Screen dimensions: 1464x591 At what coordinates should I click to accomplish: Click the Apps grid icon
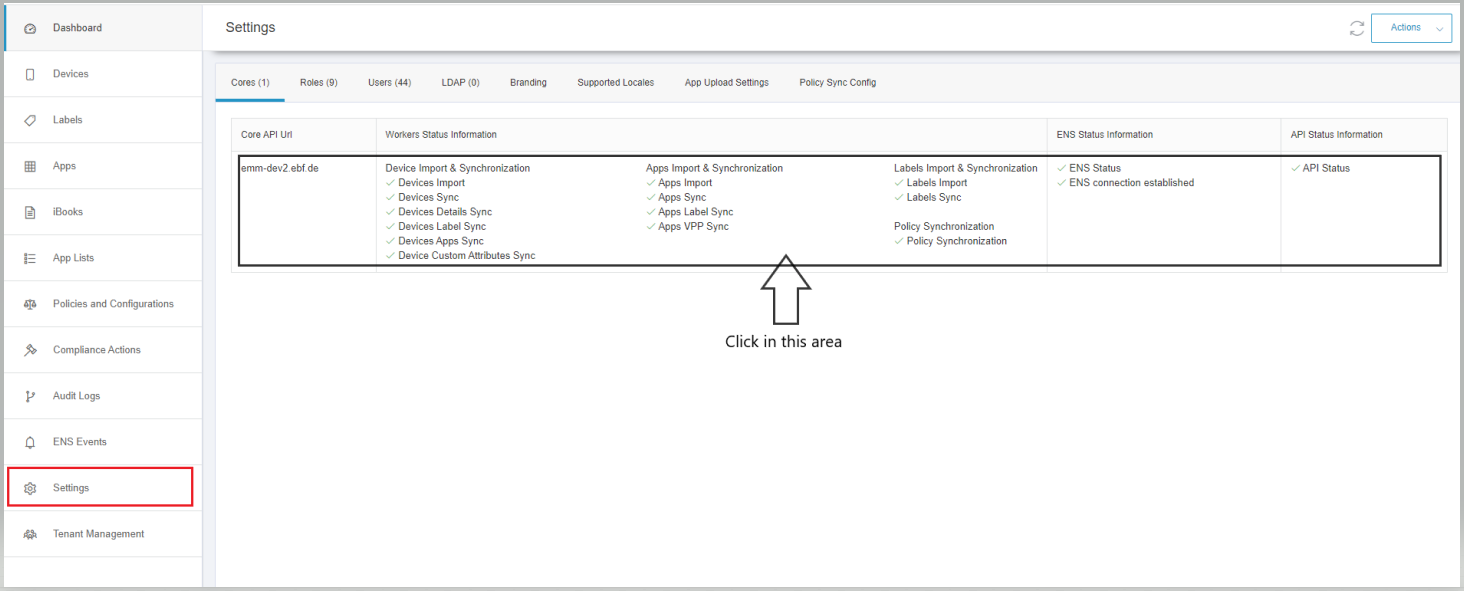pyautogui.click(x=30, y=166)
